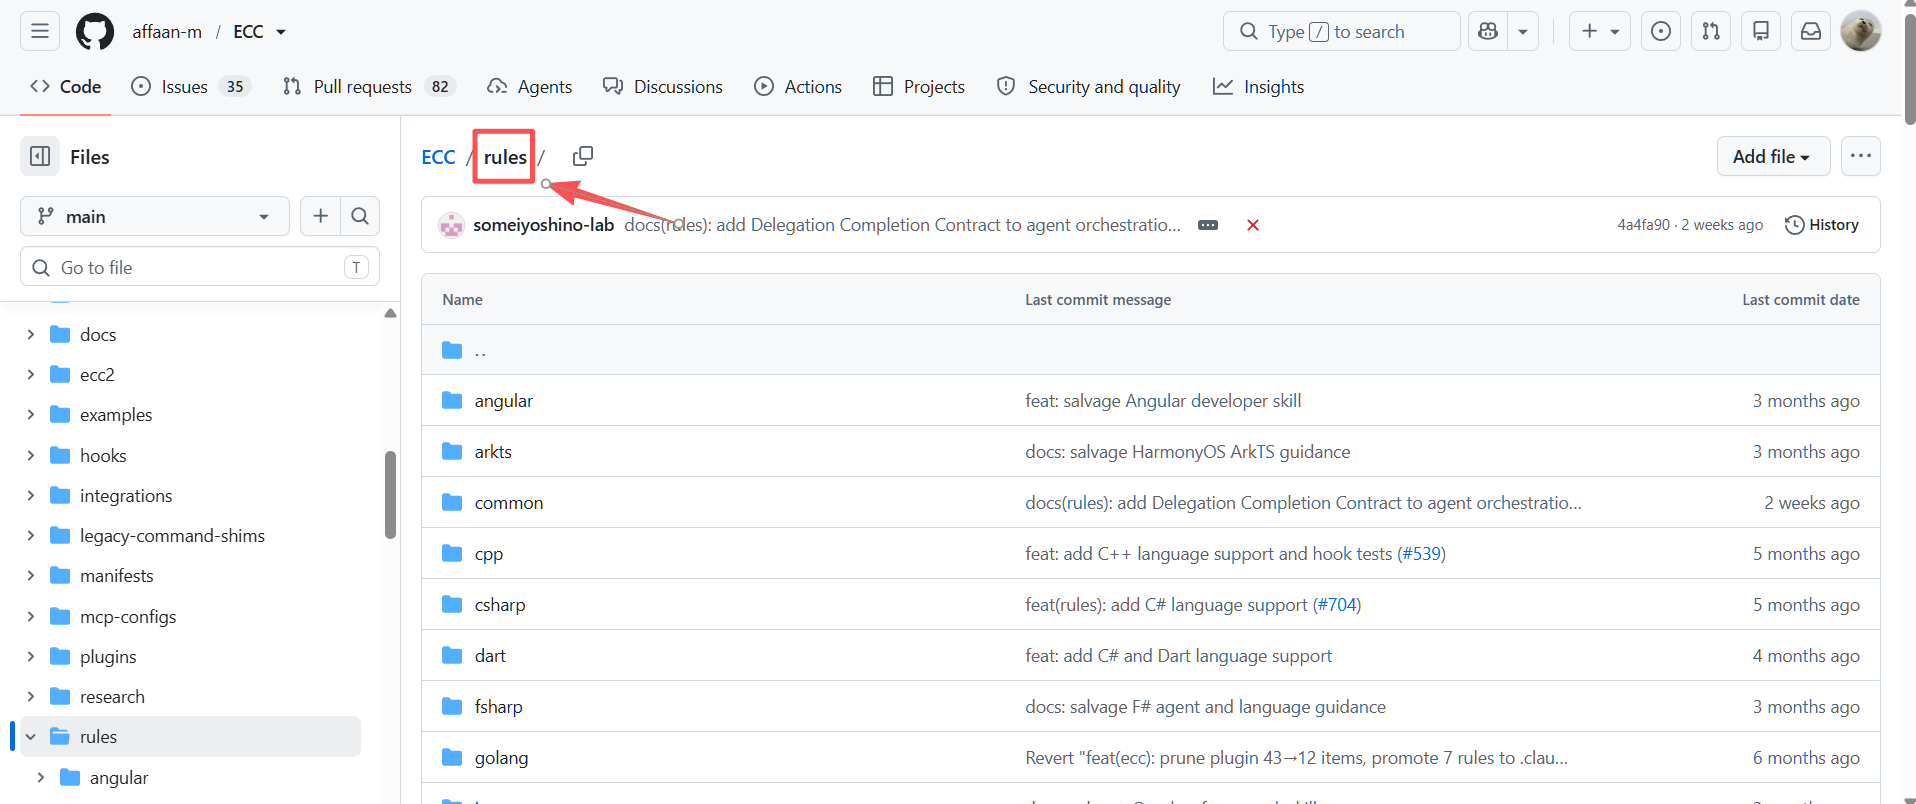The image size is (1916, 804).
Task: Open the arkts folder in the file list
Action: [493, 452]
